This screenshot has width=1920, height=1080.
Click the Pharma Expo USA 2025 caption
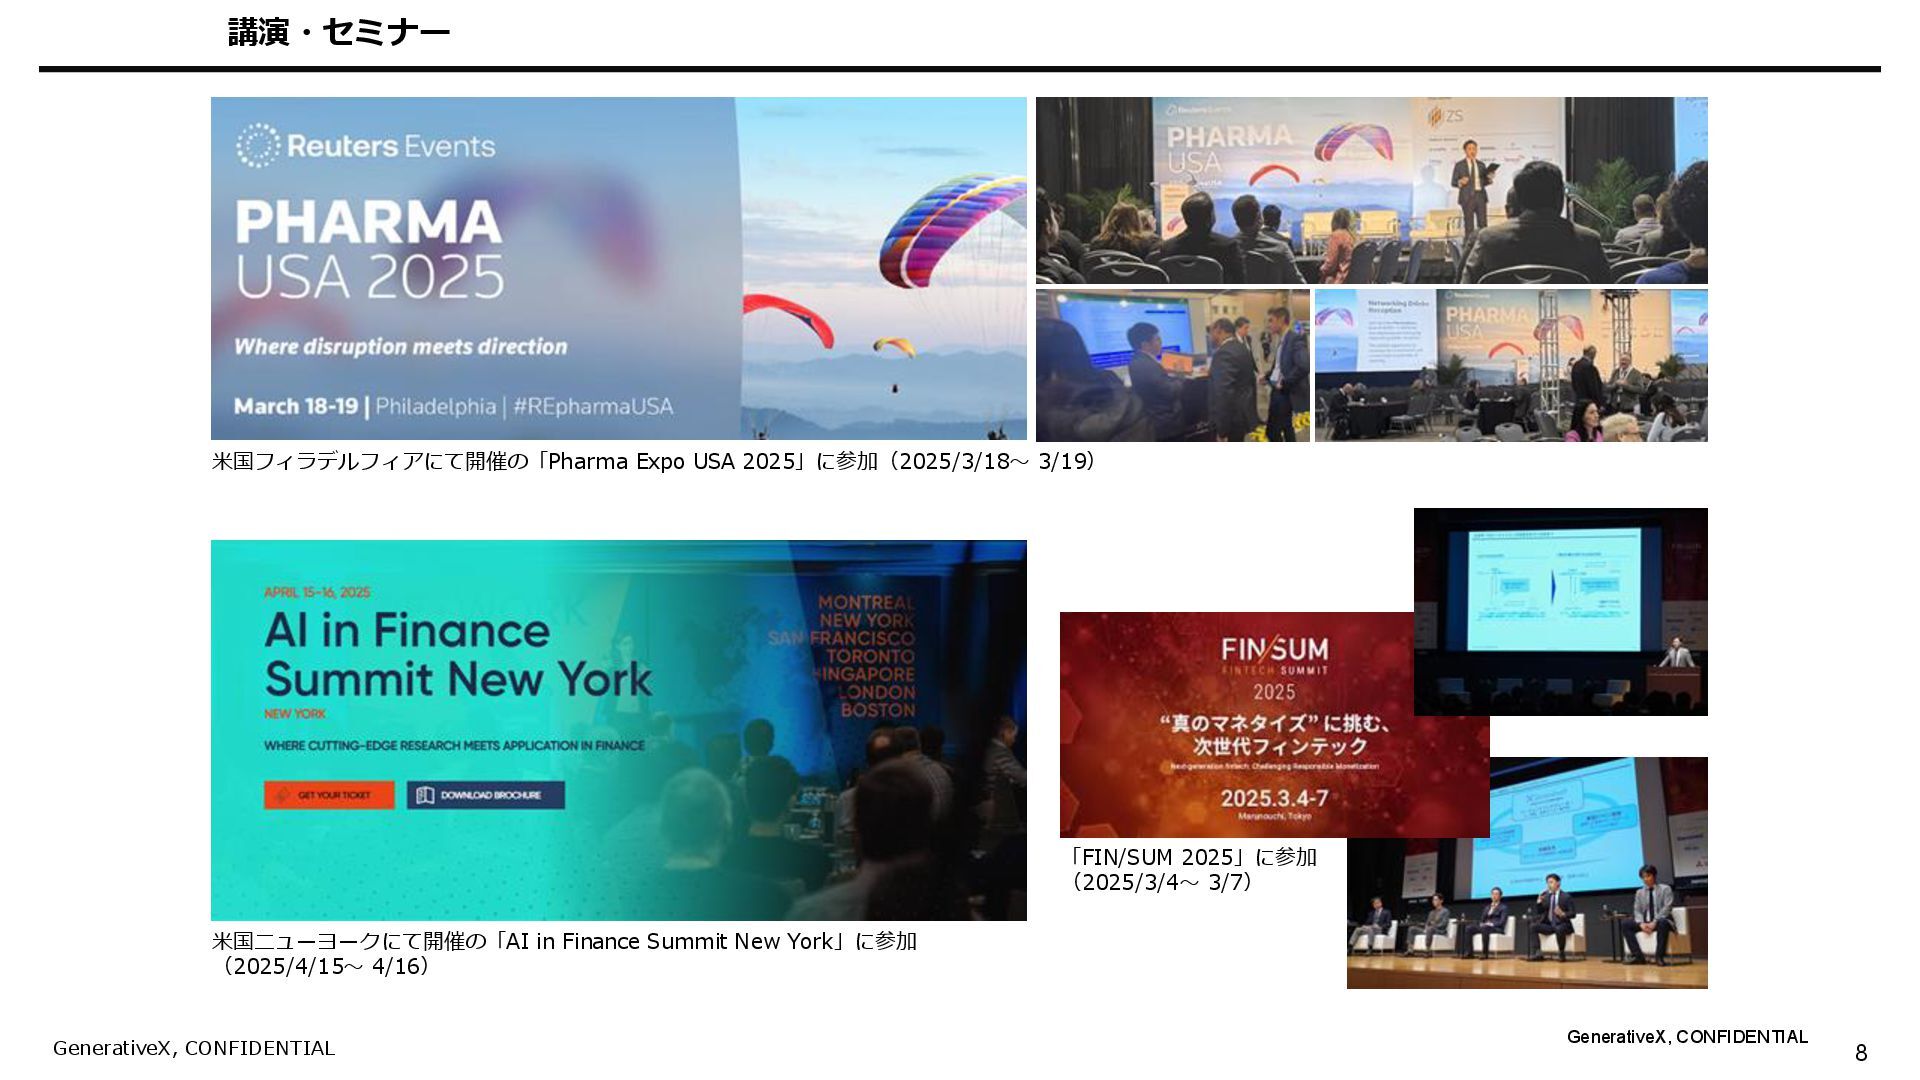(653, 462)
